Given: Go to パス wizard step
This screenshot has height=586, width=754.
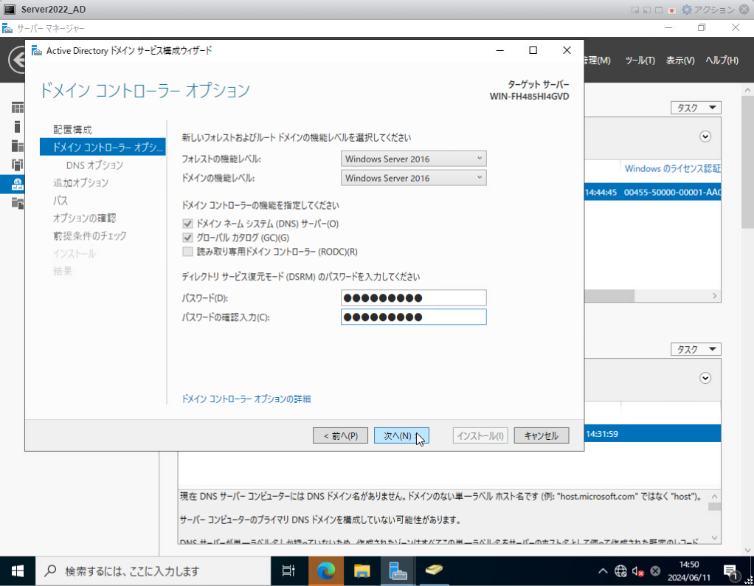Looking at the screenshot, I should (x=61, y=200).
